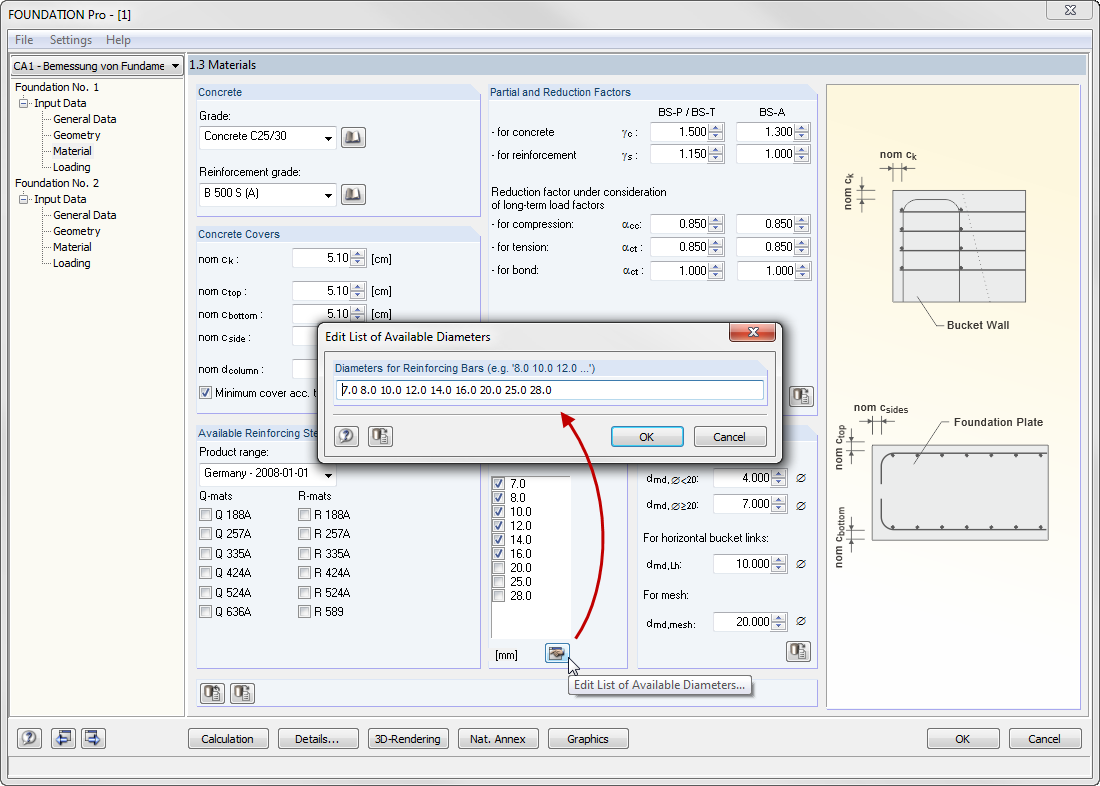Enable R 589 mat checkbox
1100x786 pixels.
[x=304, y=612]
